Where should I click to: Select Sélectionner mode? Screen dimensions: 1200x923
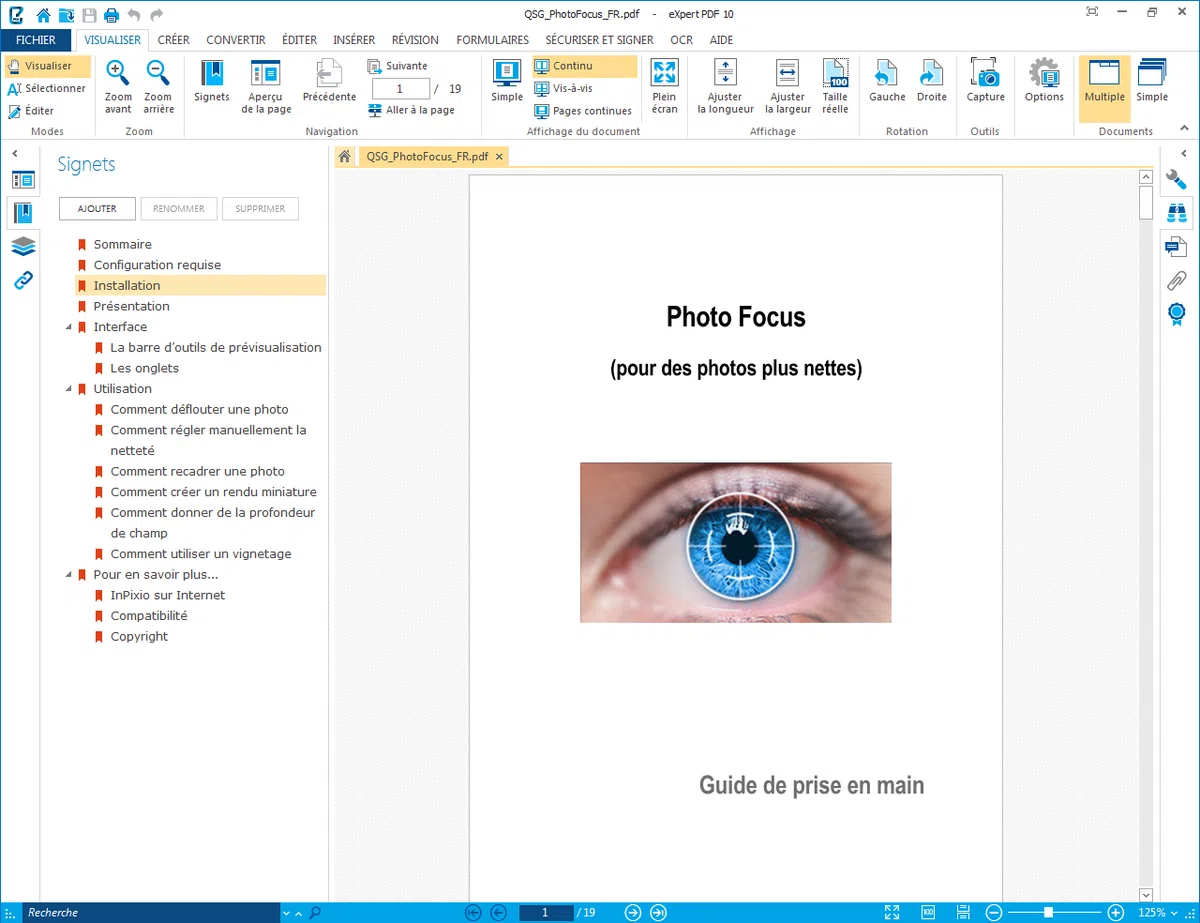pyautogui.click(x=47, y=88)
